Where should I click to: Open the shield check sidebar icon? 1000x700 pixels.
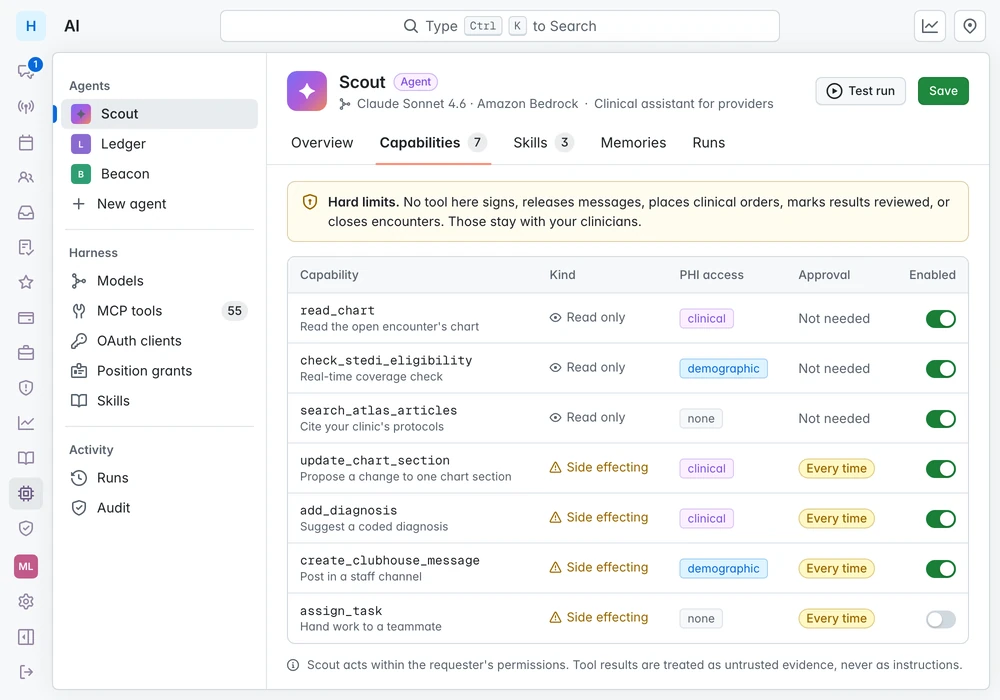(x=26, y=528)
